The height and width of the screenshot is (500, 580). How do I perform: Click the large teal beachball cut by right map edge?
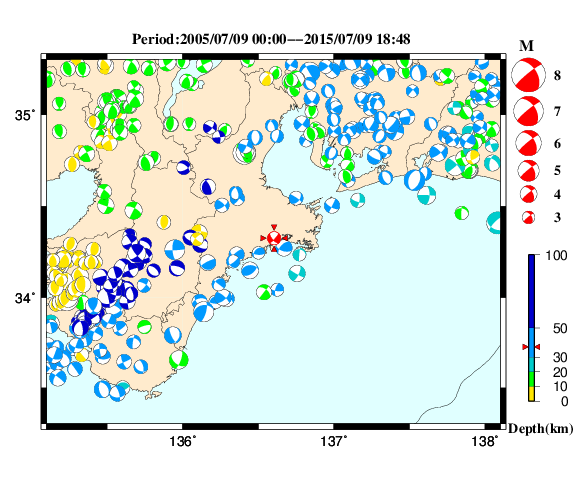tap(494, 223)
